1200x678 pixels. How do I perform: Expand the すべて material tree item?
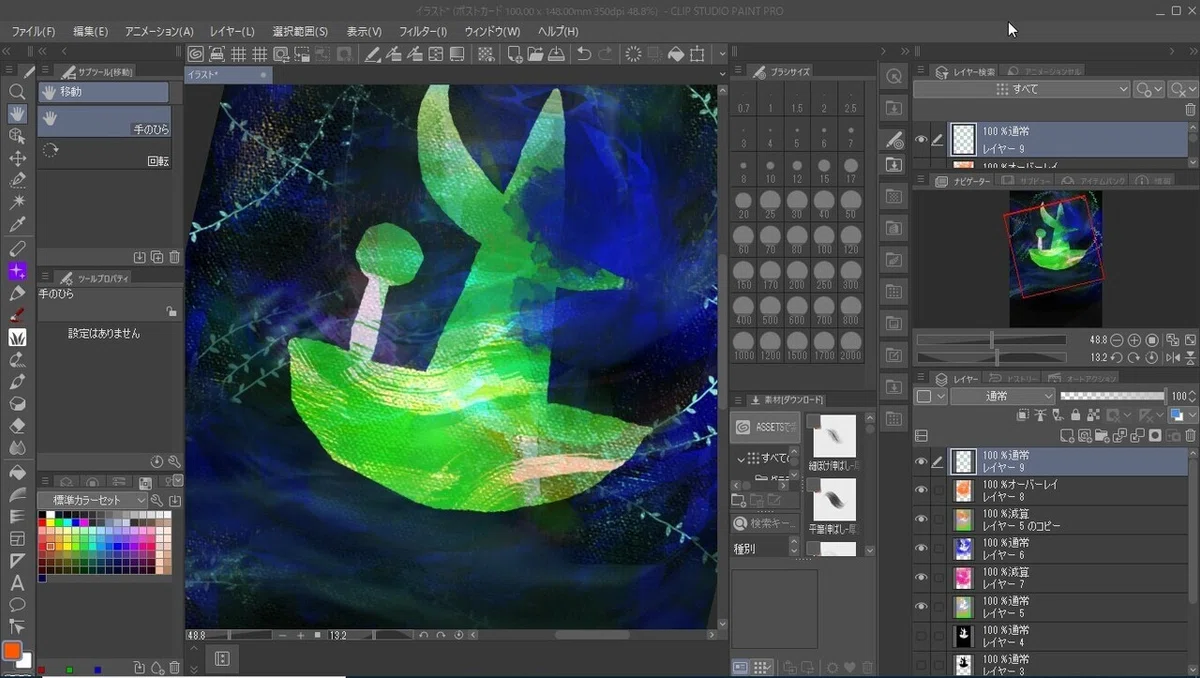pos(743,458)
